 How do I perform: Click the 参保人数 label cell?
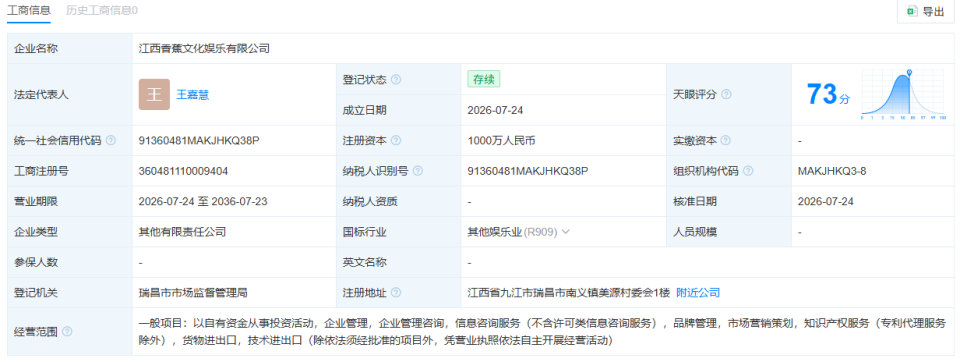(x=70, y=262)
